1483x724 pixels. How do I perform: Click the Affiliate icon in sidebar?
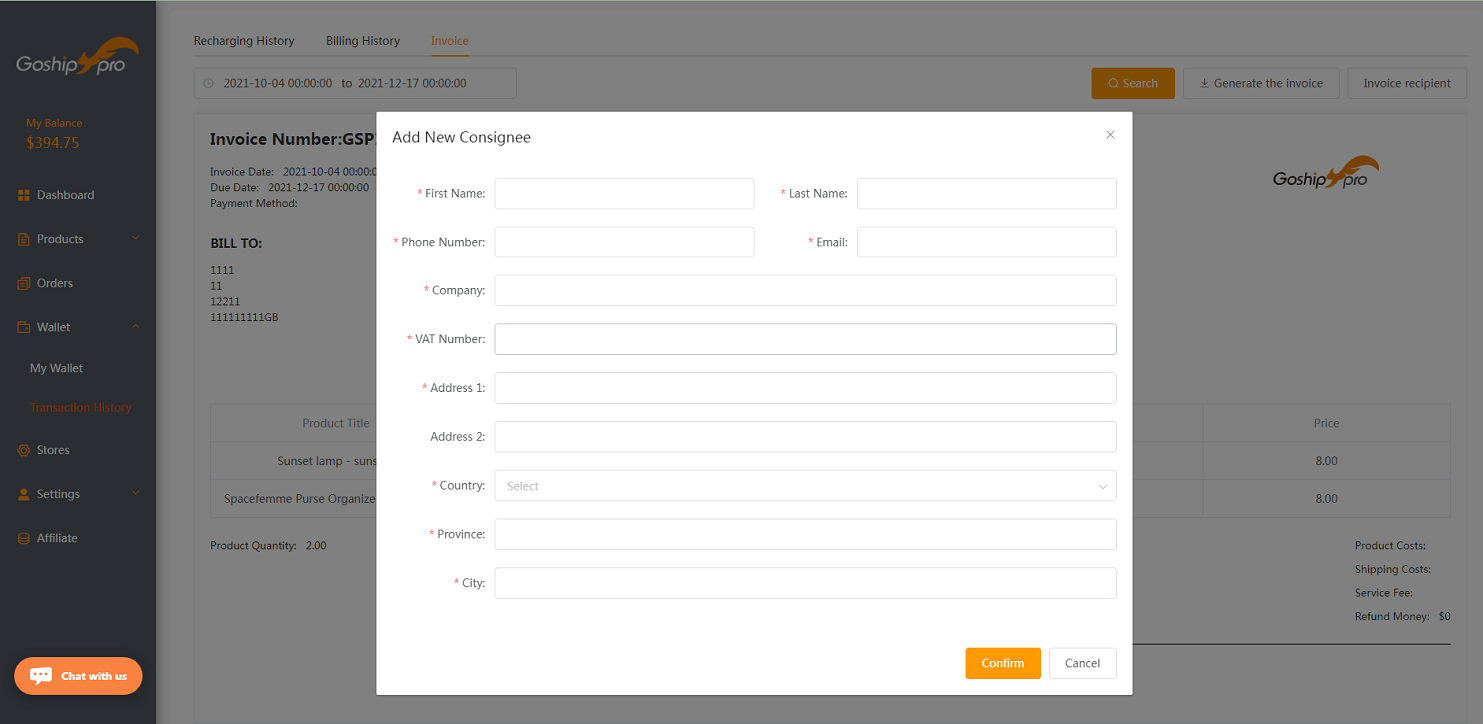pyautogui.click(x=24, y=538)
